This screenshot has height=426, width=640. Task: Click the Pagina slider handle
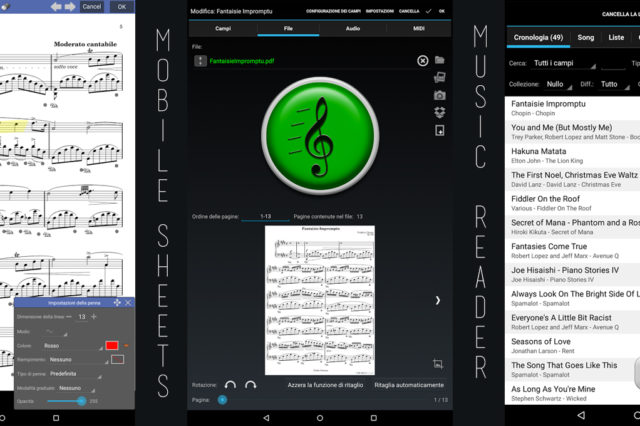pyautogui.click(x=222, y=400)
